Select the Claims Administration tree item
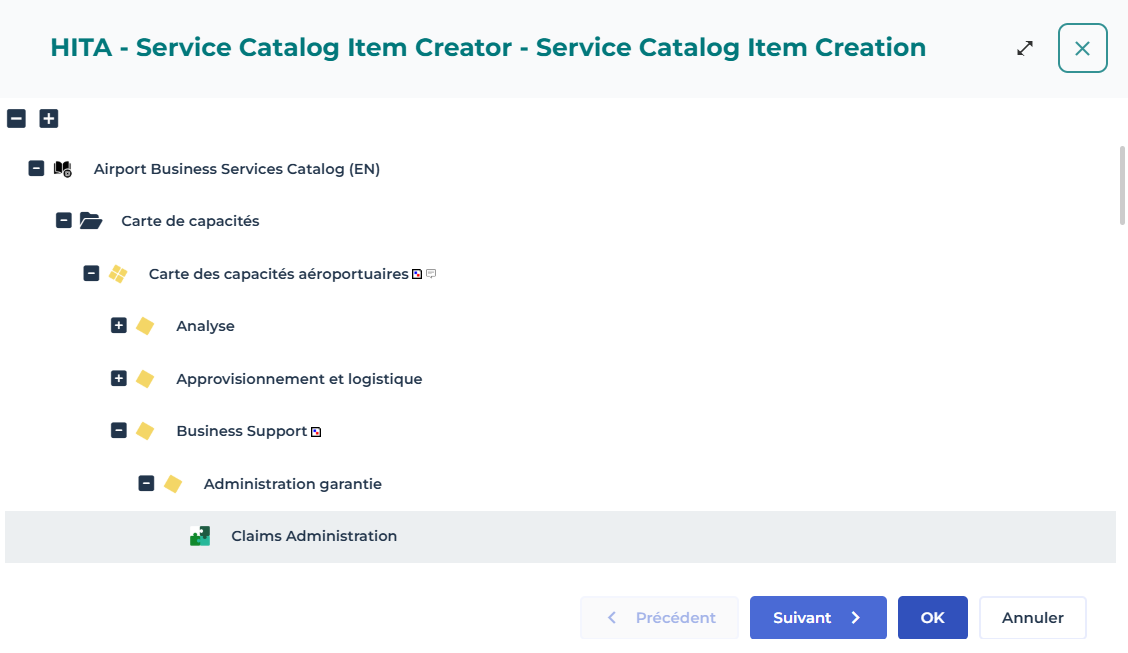1128x653 pixels. [314, 536]
